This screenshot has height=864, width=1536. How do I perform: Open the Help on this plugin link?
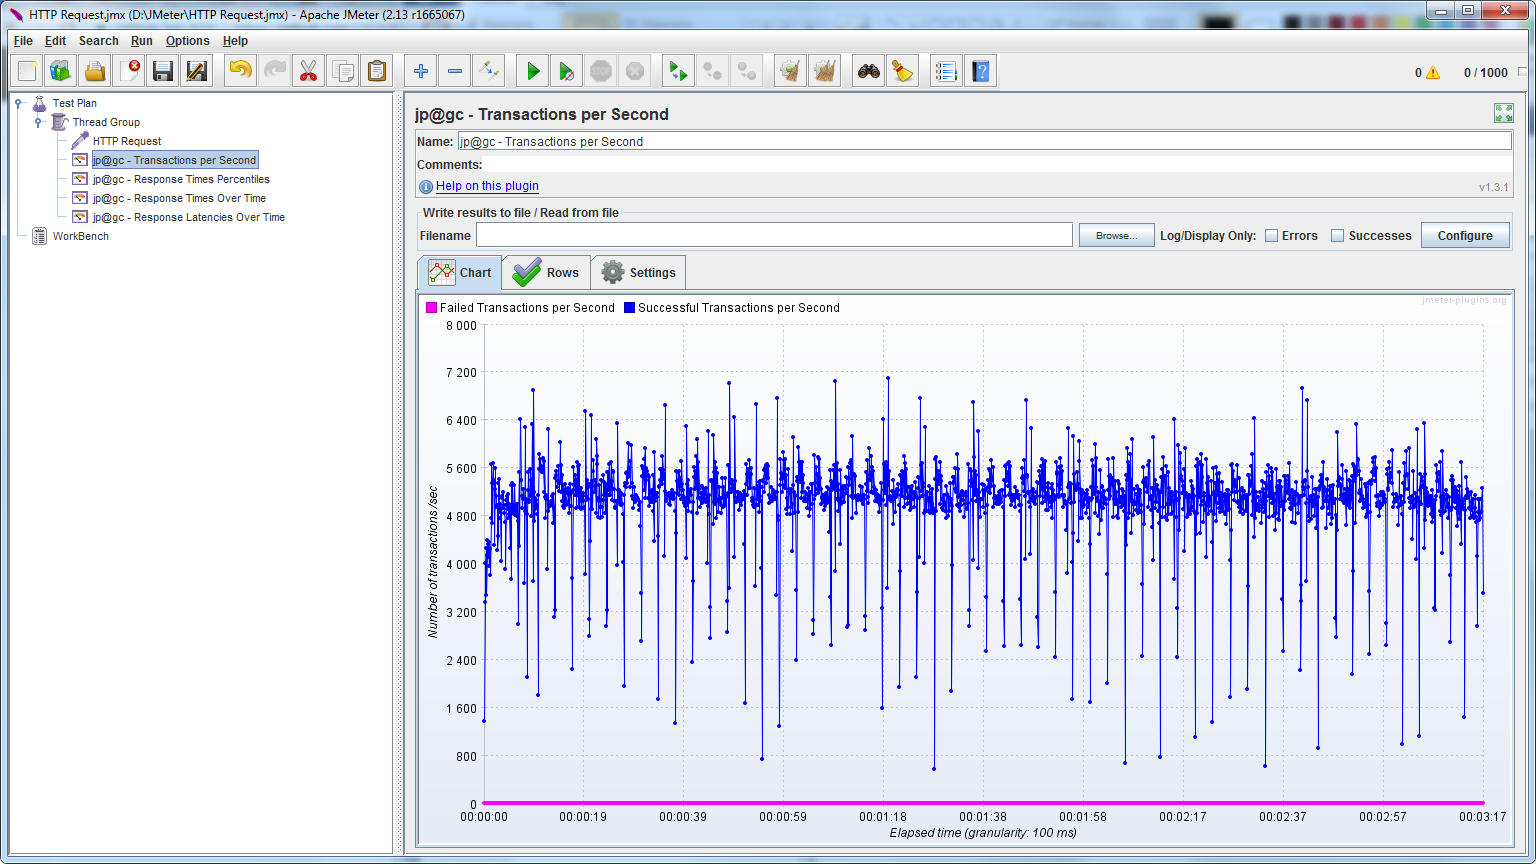pos(487,186)
